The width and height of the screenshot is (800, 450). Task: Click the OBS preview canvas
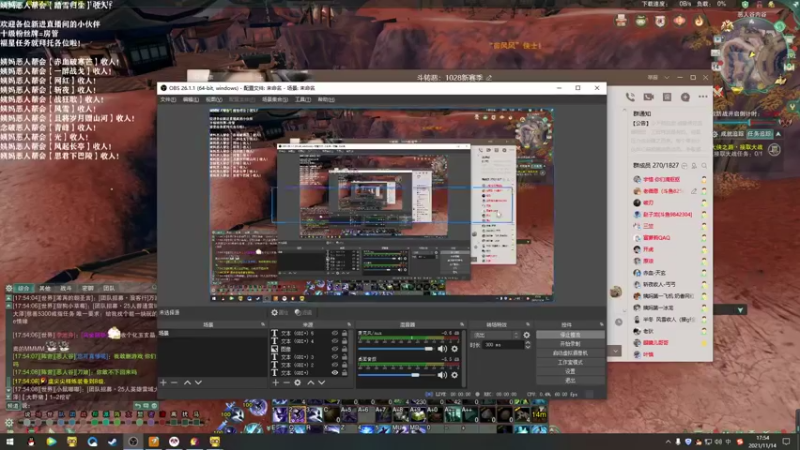[x=382, y=204]
